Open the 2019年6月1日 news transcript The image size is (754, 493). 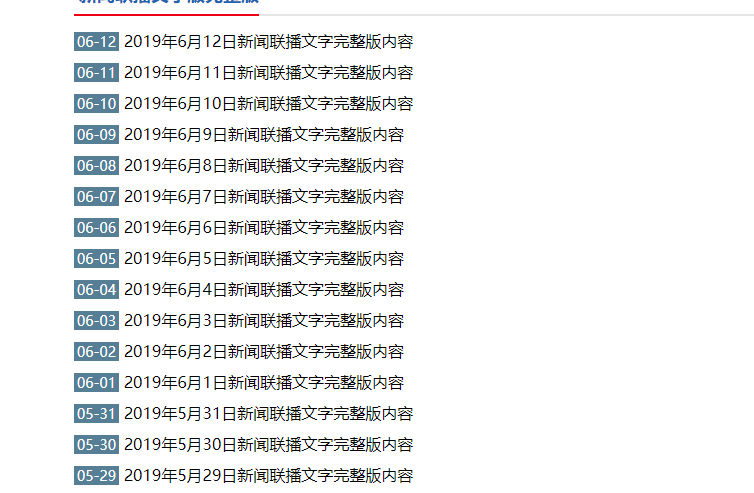coord(264,383)
